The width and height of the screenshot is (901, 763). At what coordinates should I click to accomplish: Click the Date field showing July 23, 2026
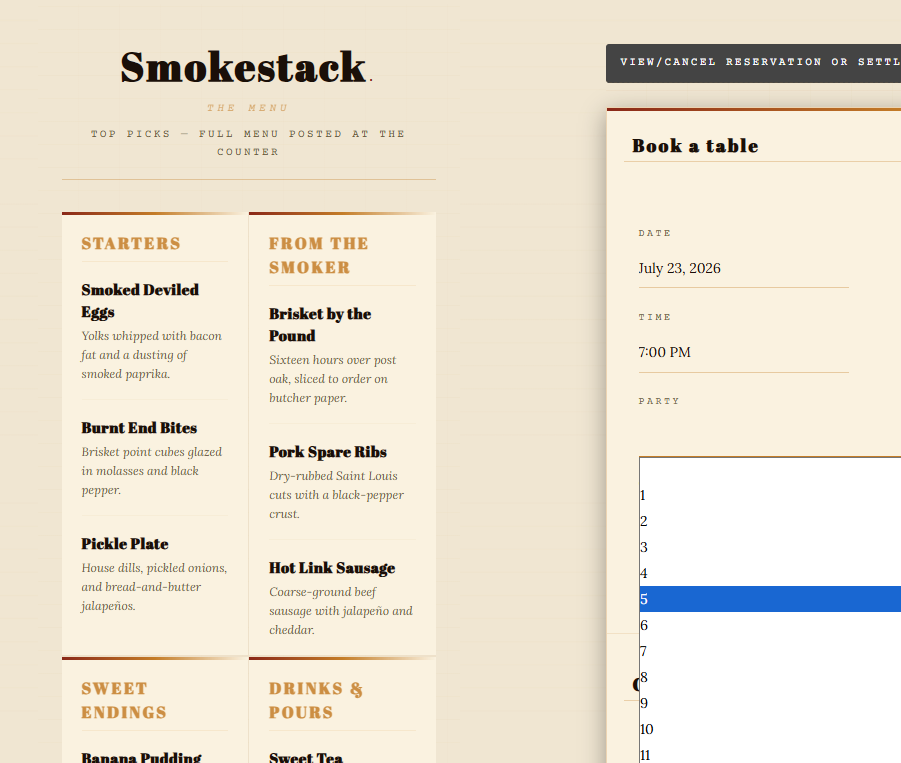coord(744,268)
